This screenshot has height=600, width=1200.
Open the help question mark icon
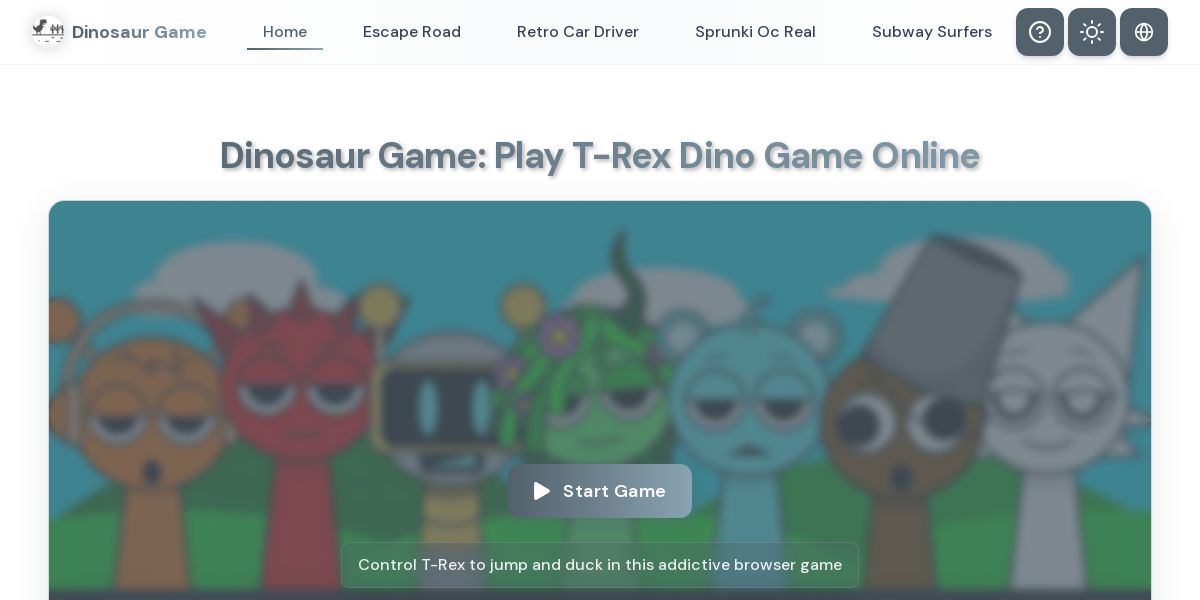(x=1040, y=32)
